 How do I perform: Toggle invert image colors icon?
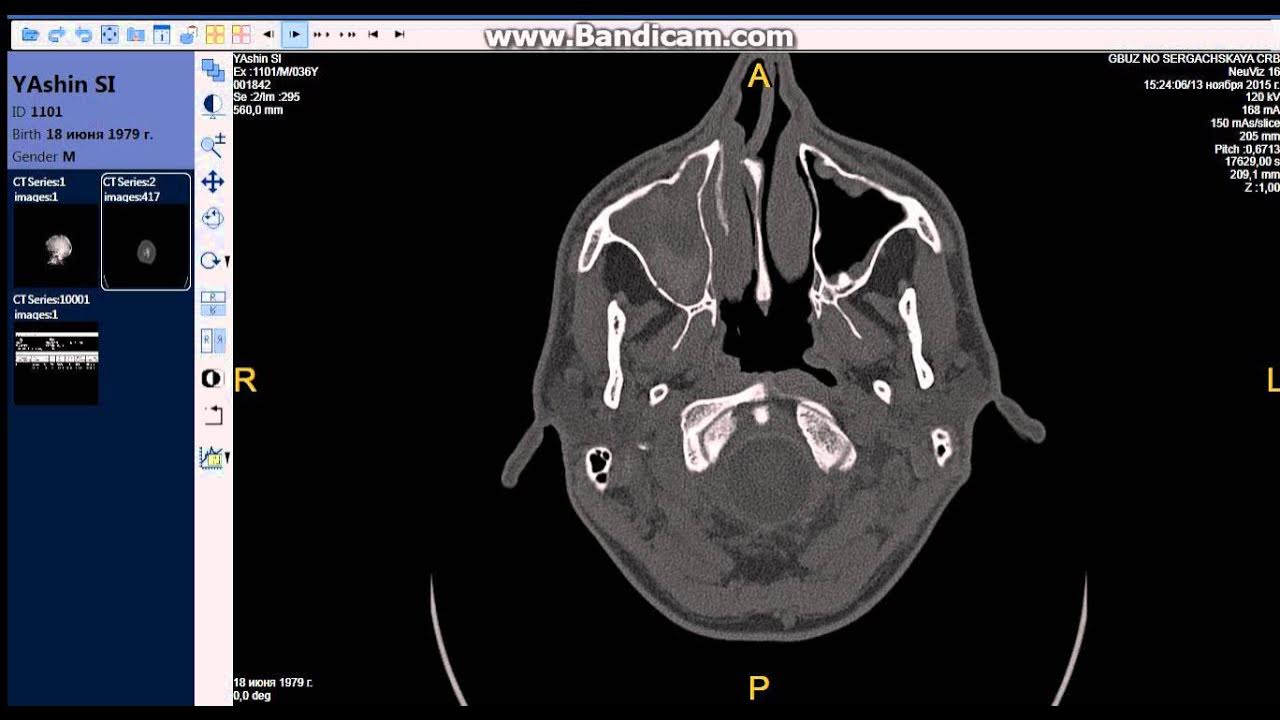(x=213, y=378)
